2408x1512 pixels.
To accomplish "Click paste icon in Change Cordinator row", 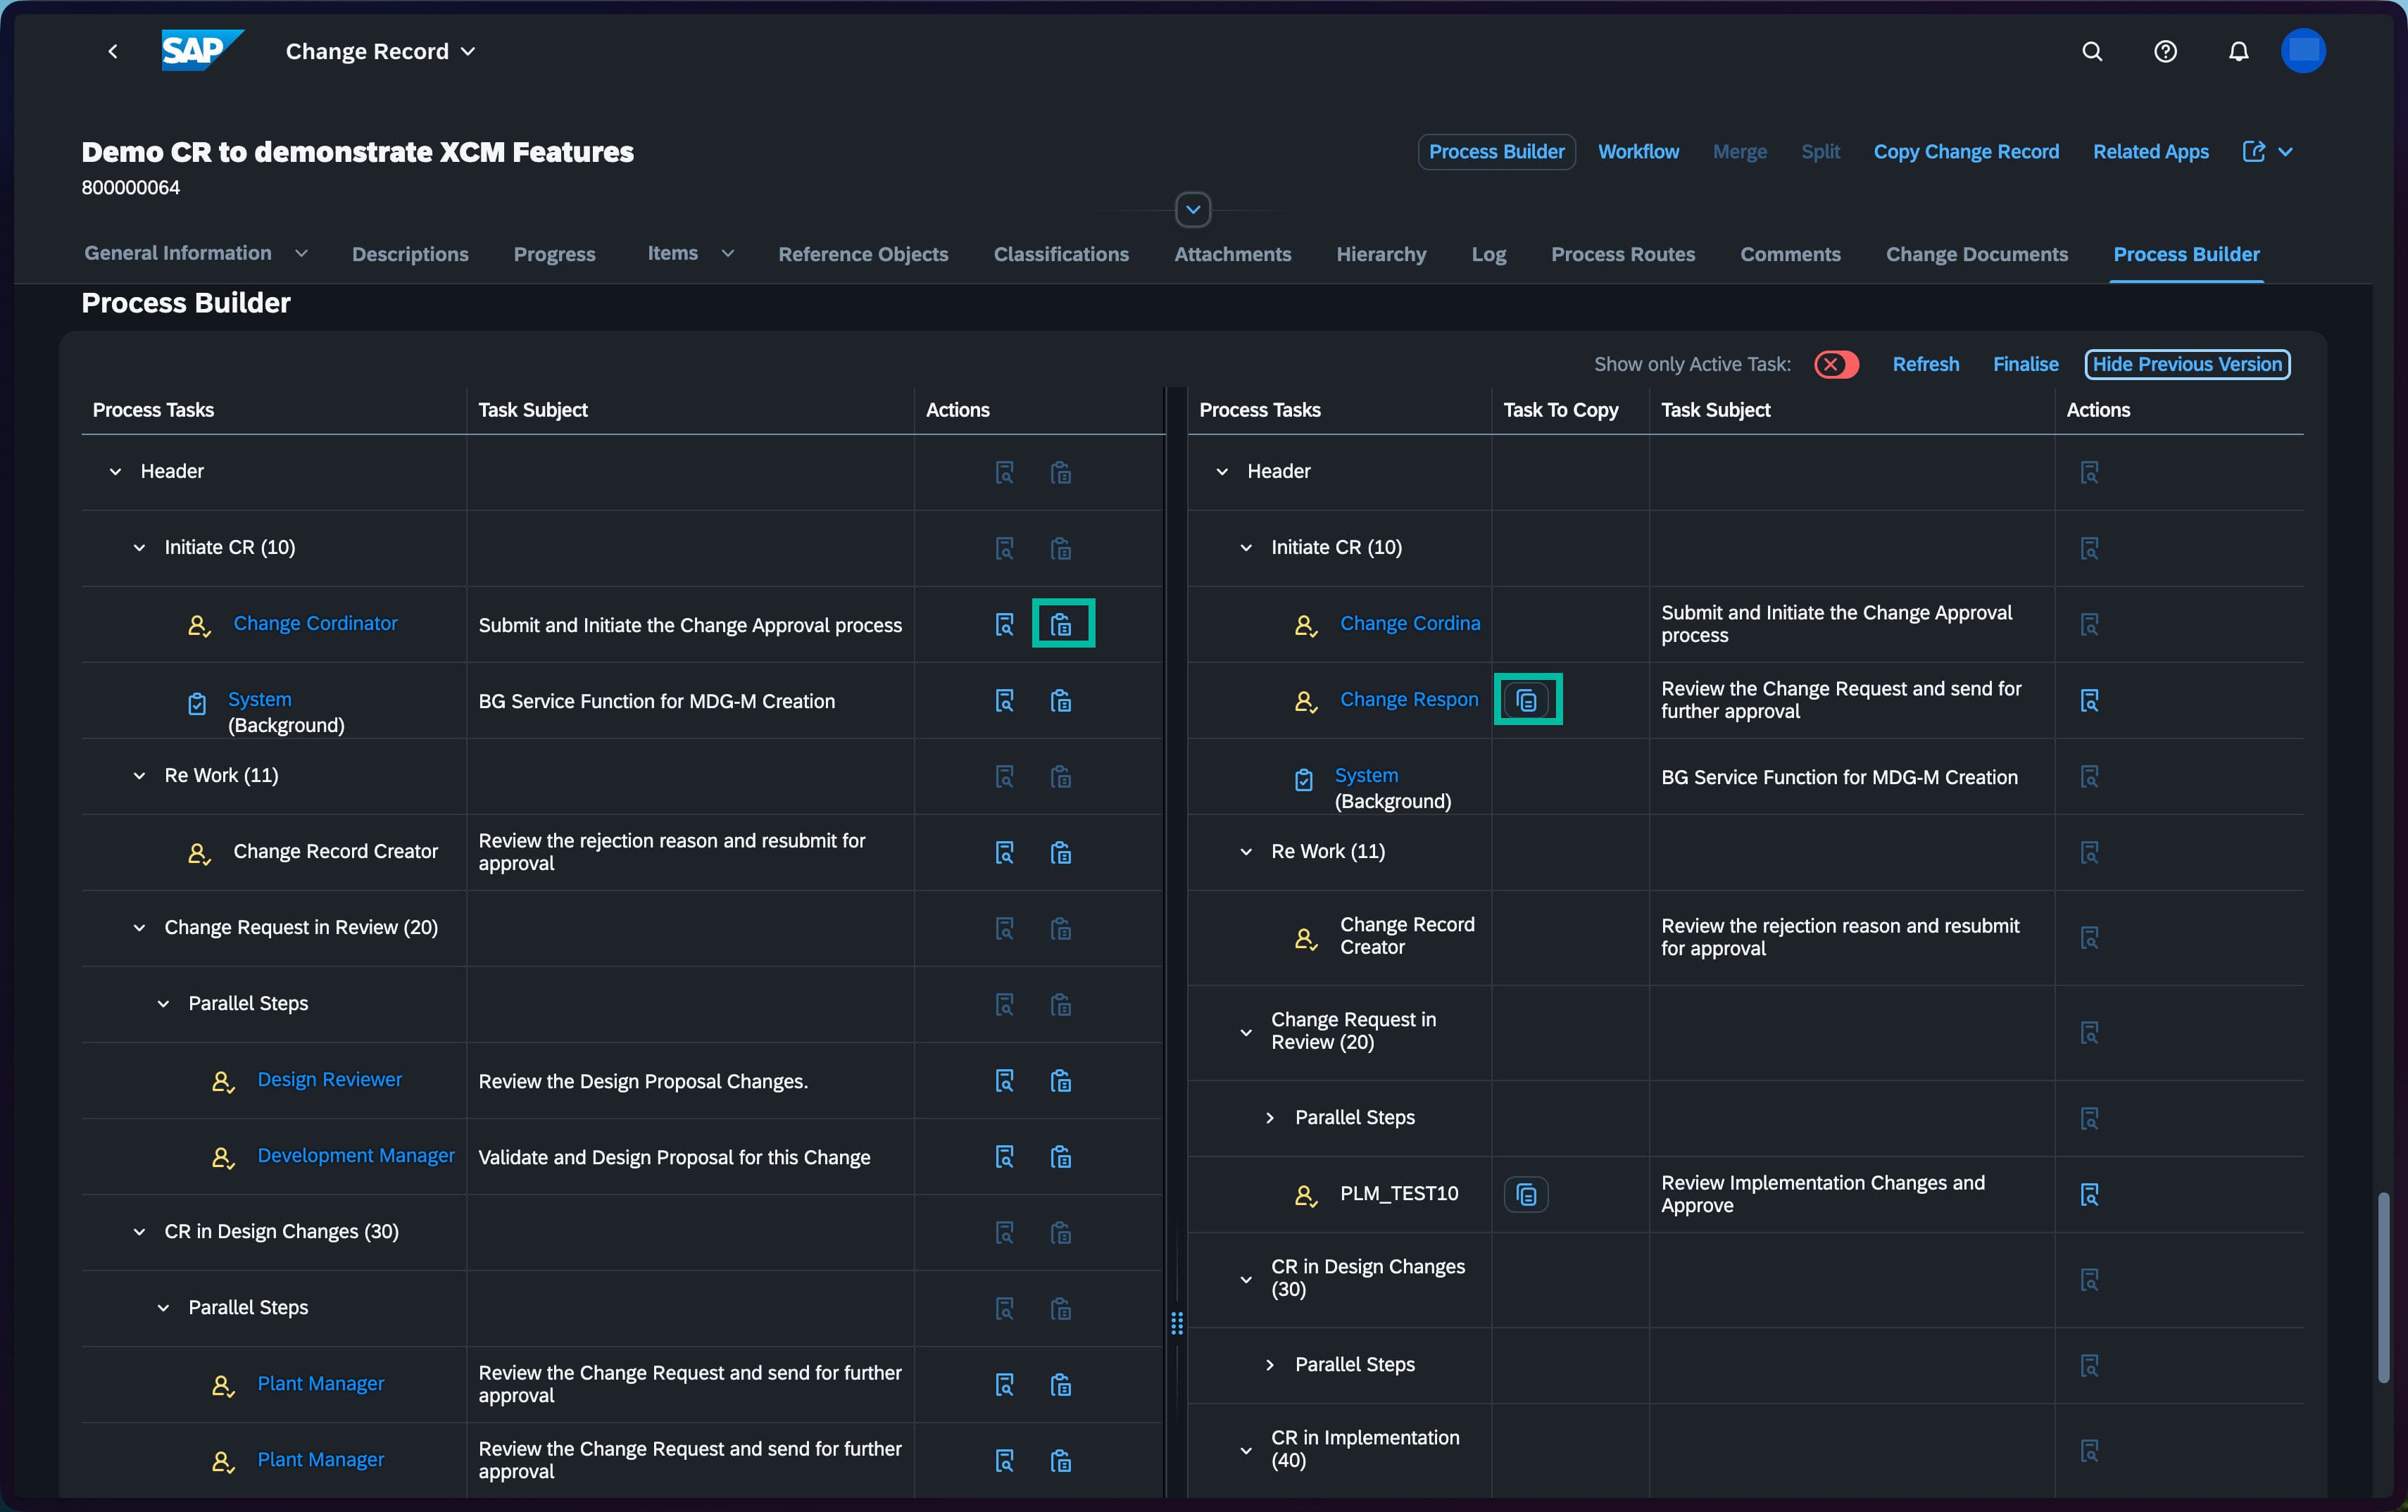I will tap(1061, 624).
